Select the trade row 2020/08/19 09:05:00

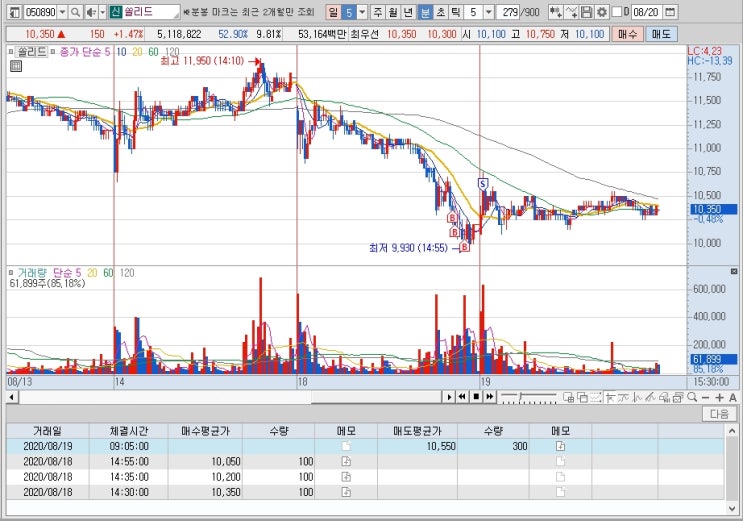(365, 446)
